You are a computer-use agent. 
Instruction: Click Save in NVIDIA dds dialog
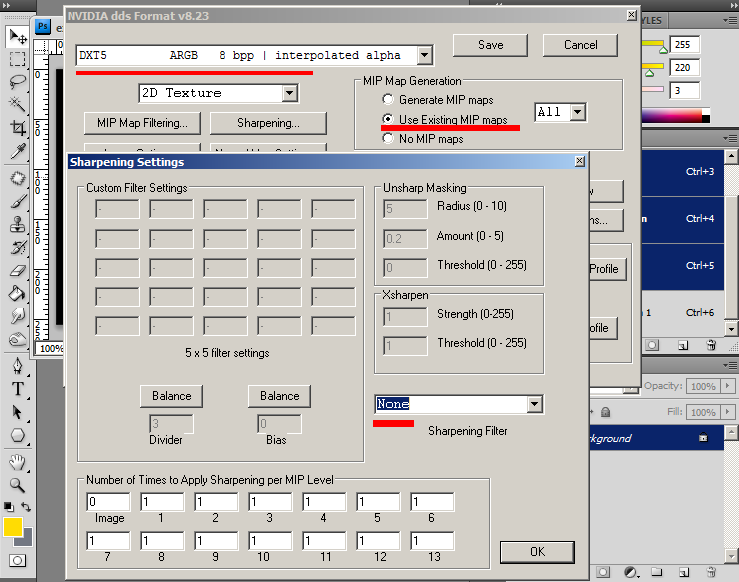pyautogui.click(x=490, y=45)
